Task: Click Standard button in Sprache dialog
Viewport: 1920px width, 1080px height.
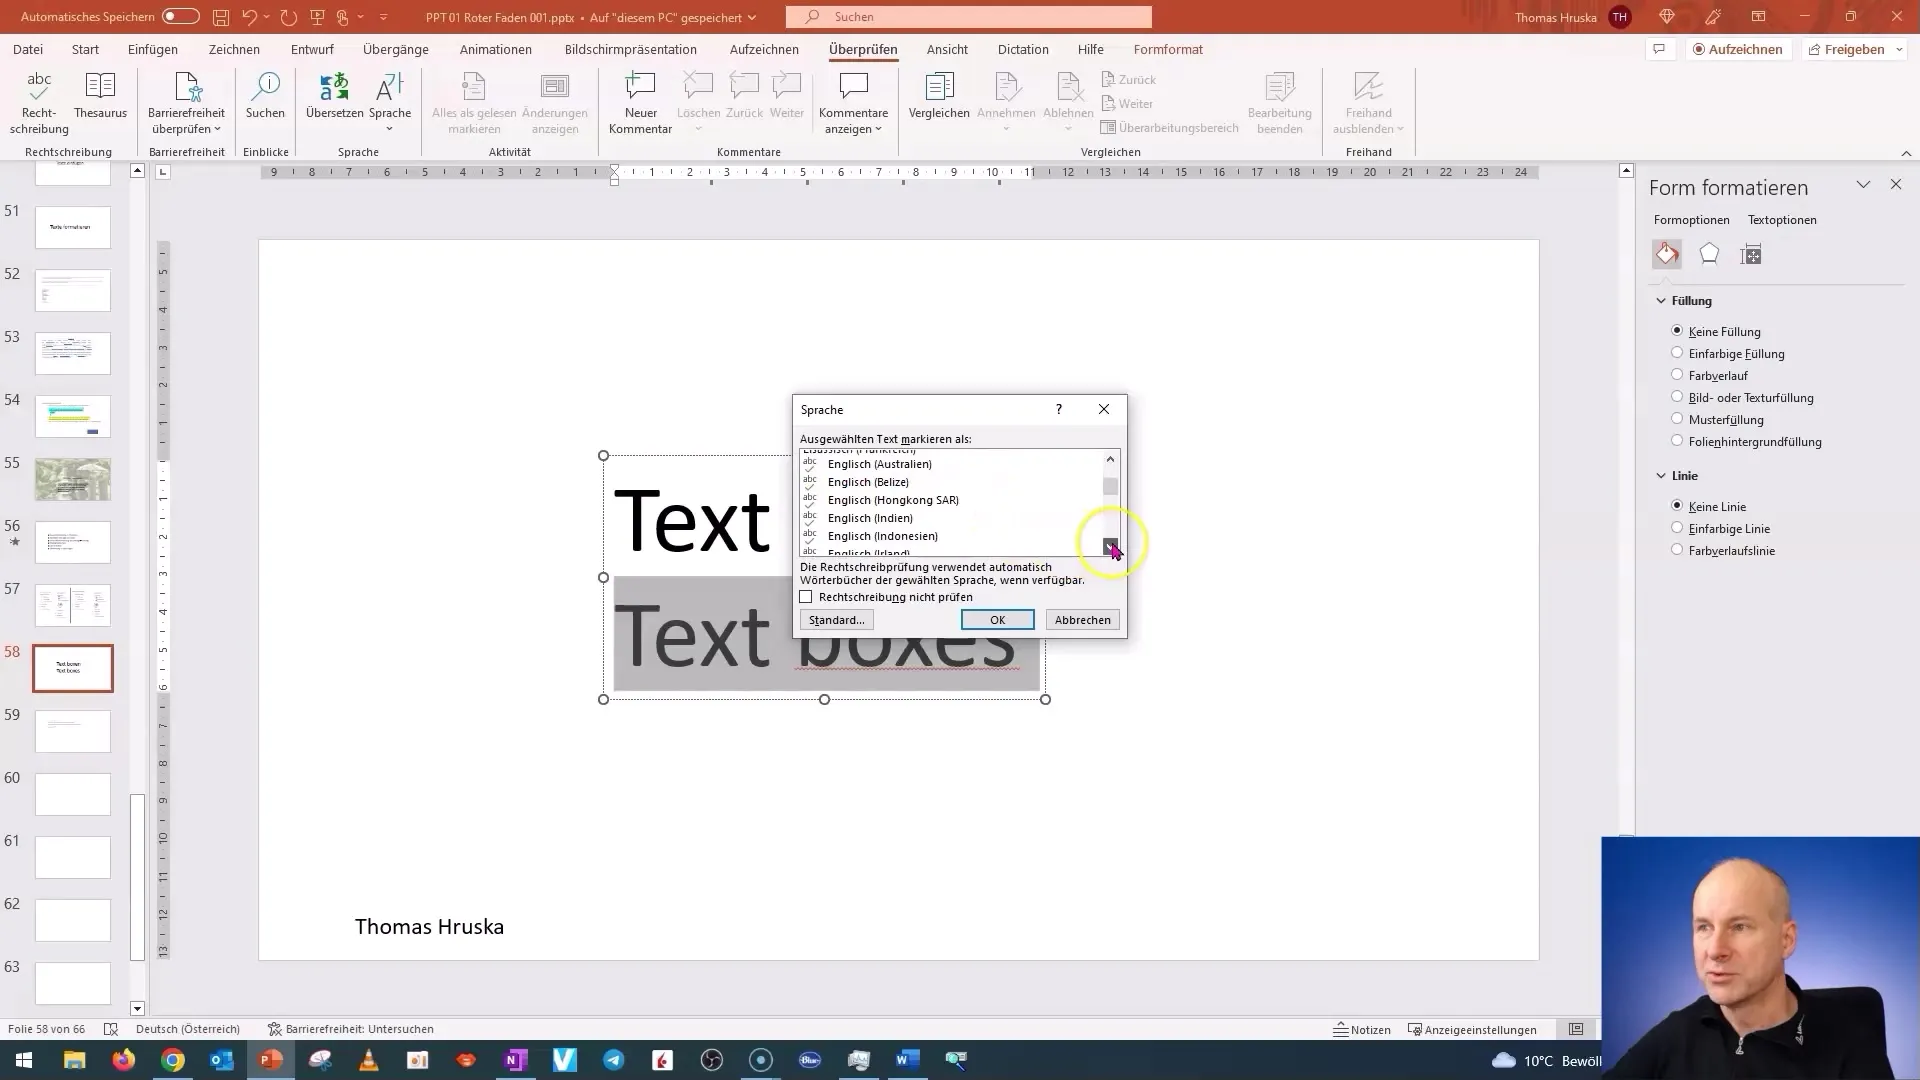Action: [836, 620]
